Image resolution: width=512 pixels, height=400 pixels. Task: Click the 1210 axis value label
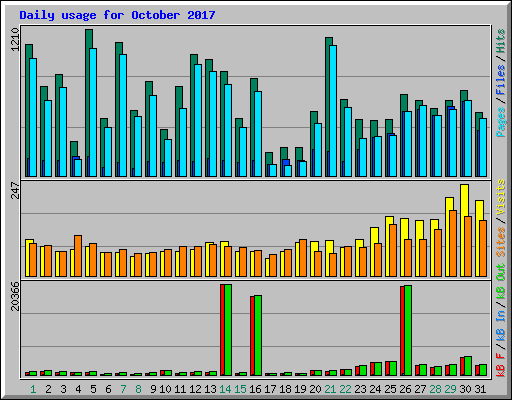[x=15, y=39]
